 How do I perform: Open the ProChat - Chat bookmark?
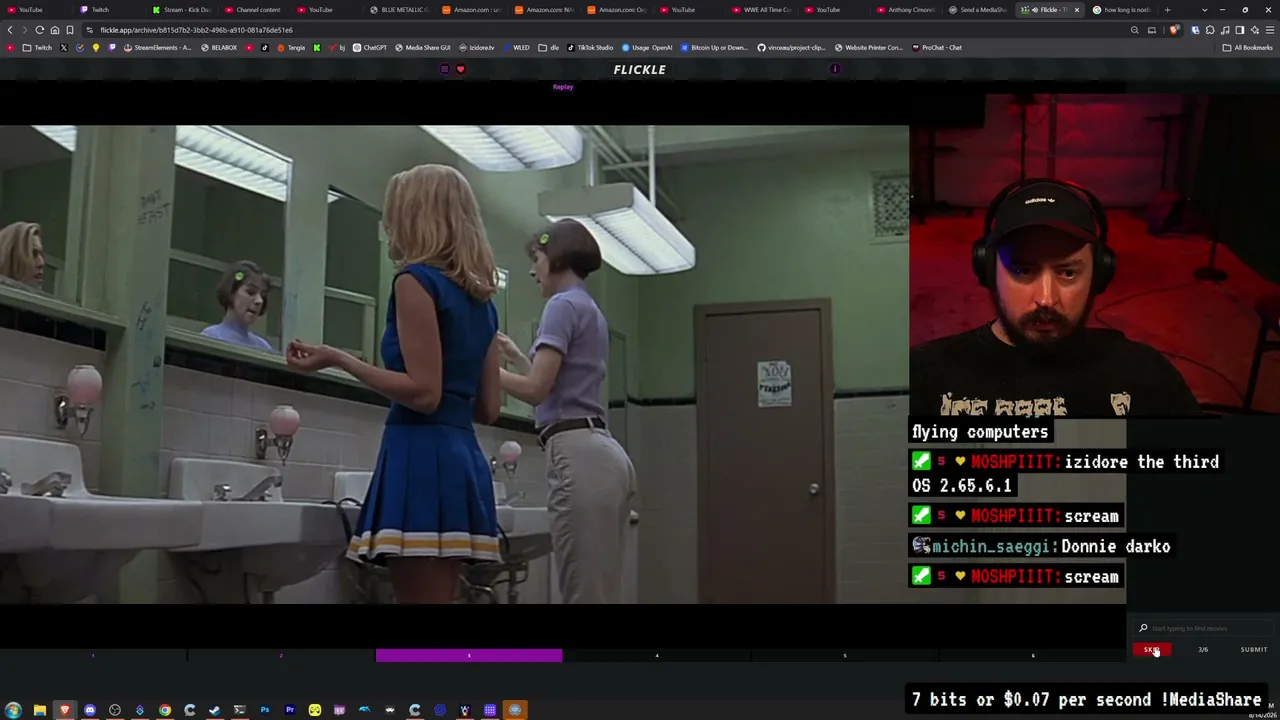tap(937, 48)
